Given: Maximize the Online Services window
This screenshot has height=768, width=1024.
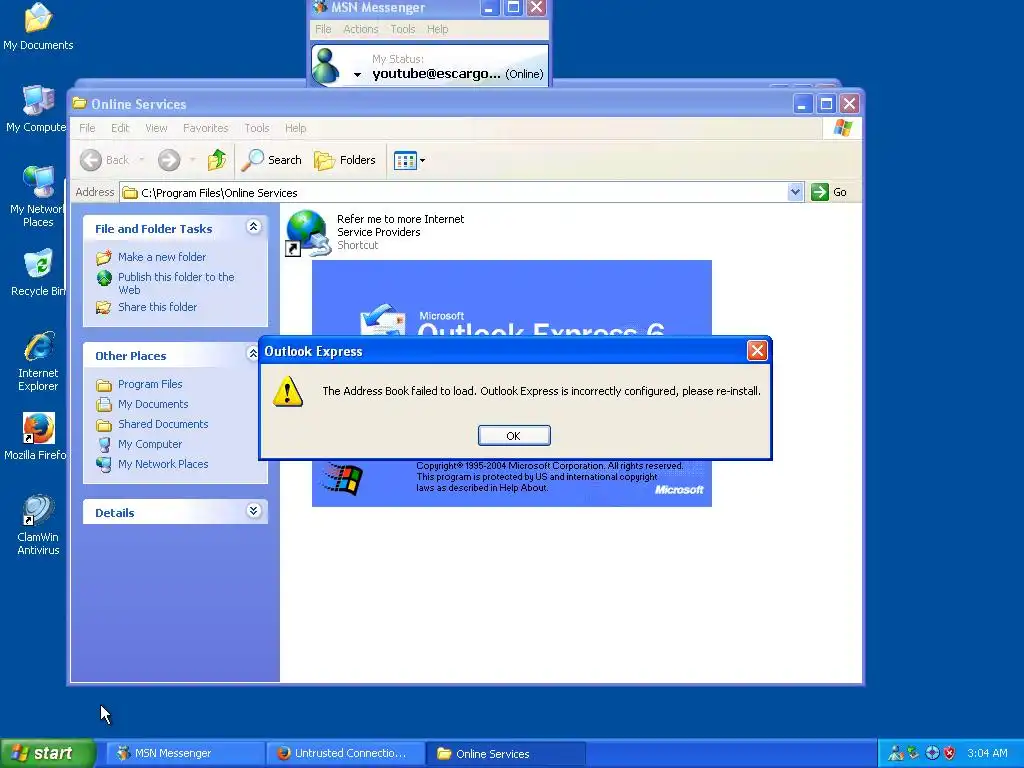Looking at the screenshot, I should (826, 104).
